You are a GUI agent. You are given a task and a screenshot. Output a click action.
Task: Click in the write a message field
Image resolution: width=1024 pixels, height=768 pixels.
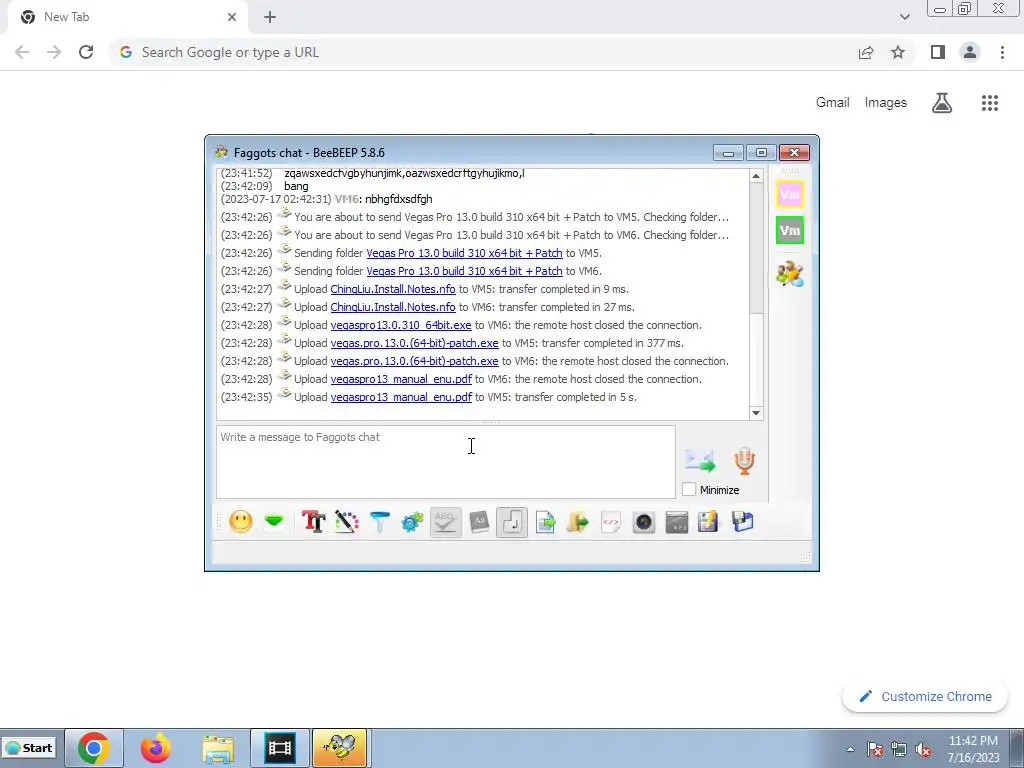(x=445, y=462)
